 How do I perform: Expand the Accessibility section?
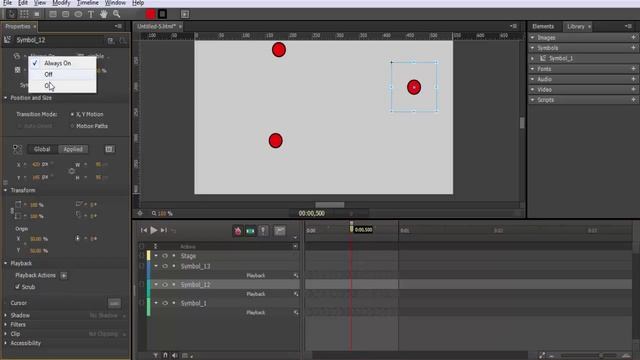[x=6, y=343]
